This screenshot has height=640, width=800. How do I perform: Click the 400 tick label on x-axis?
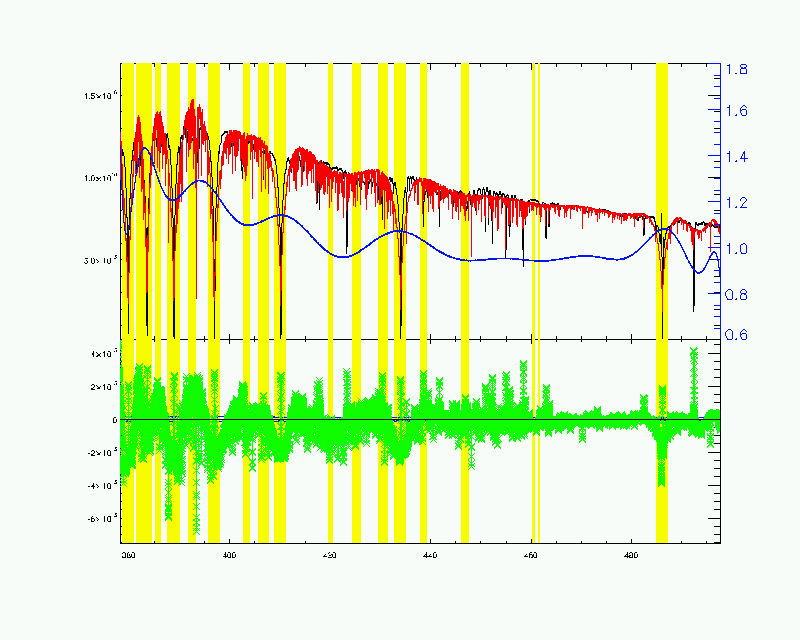coord(230,551)
